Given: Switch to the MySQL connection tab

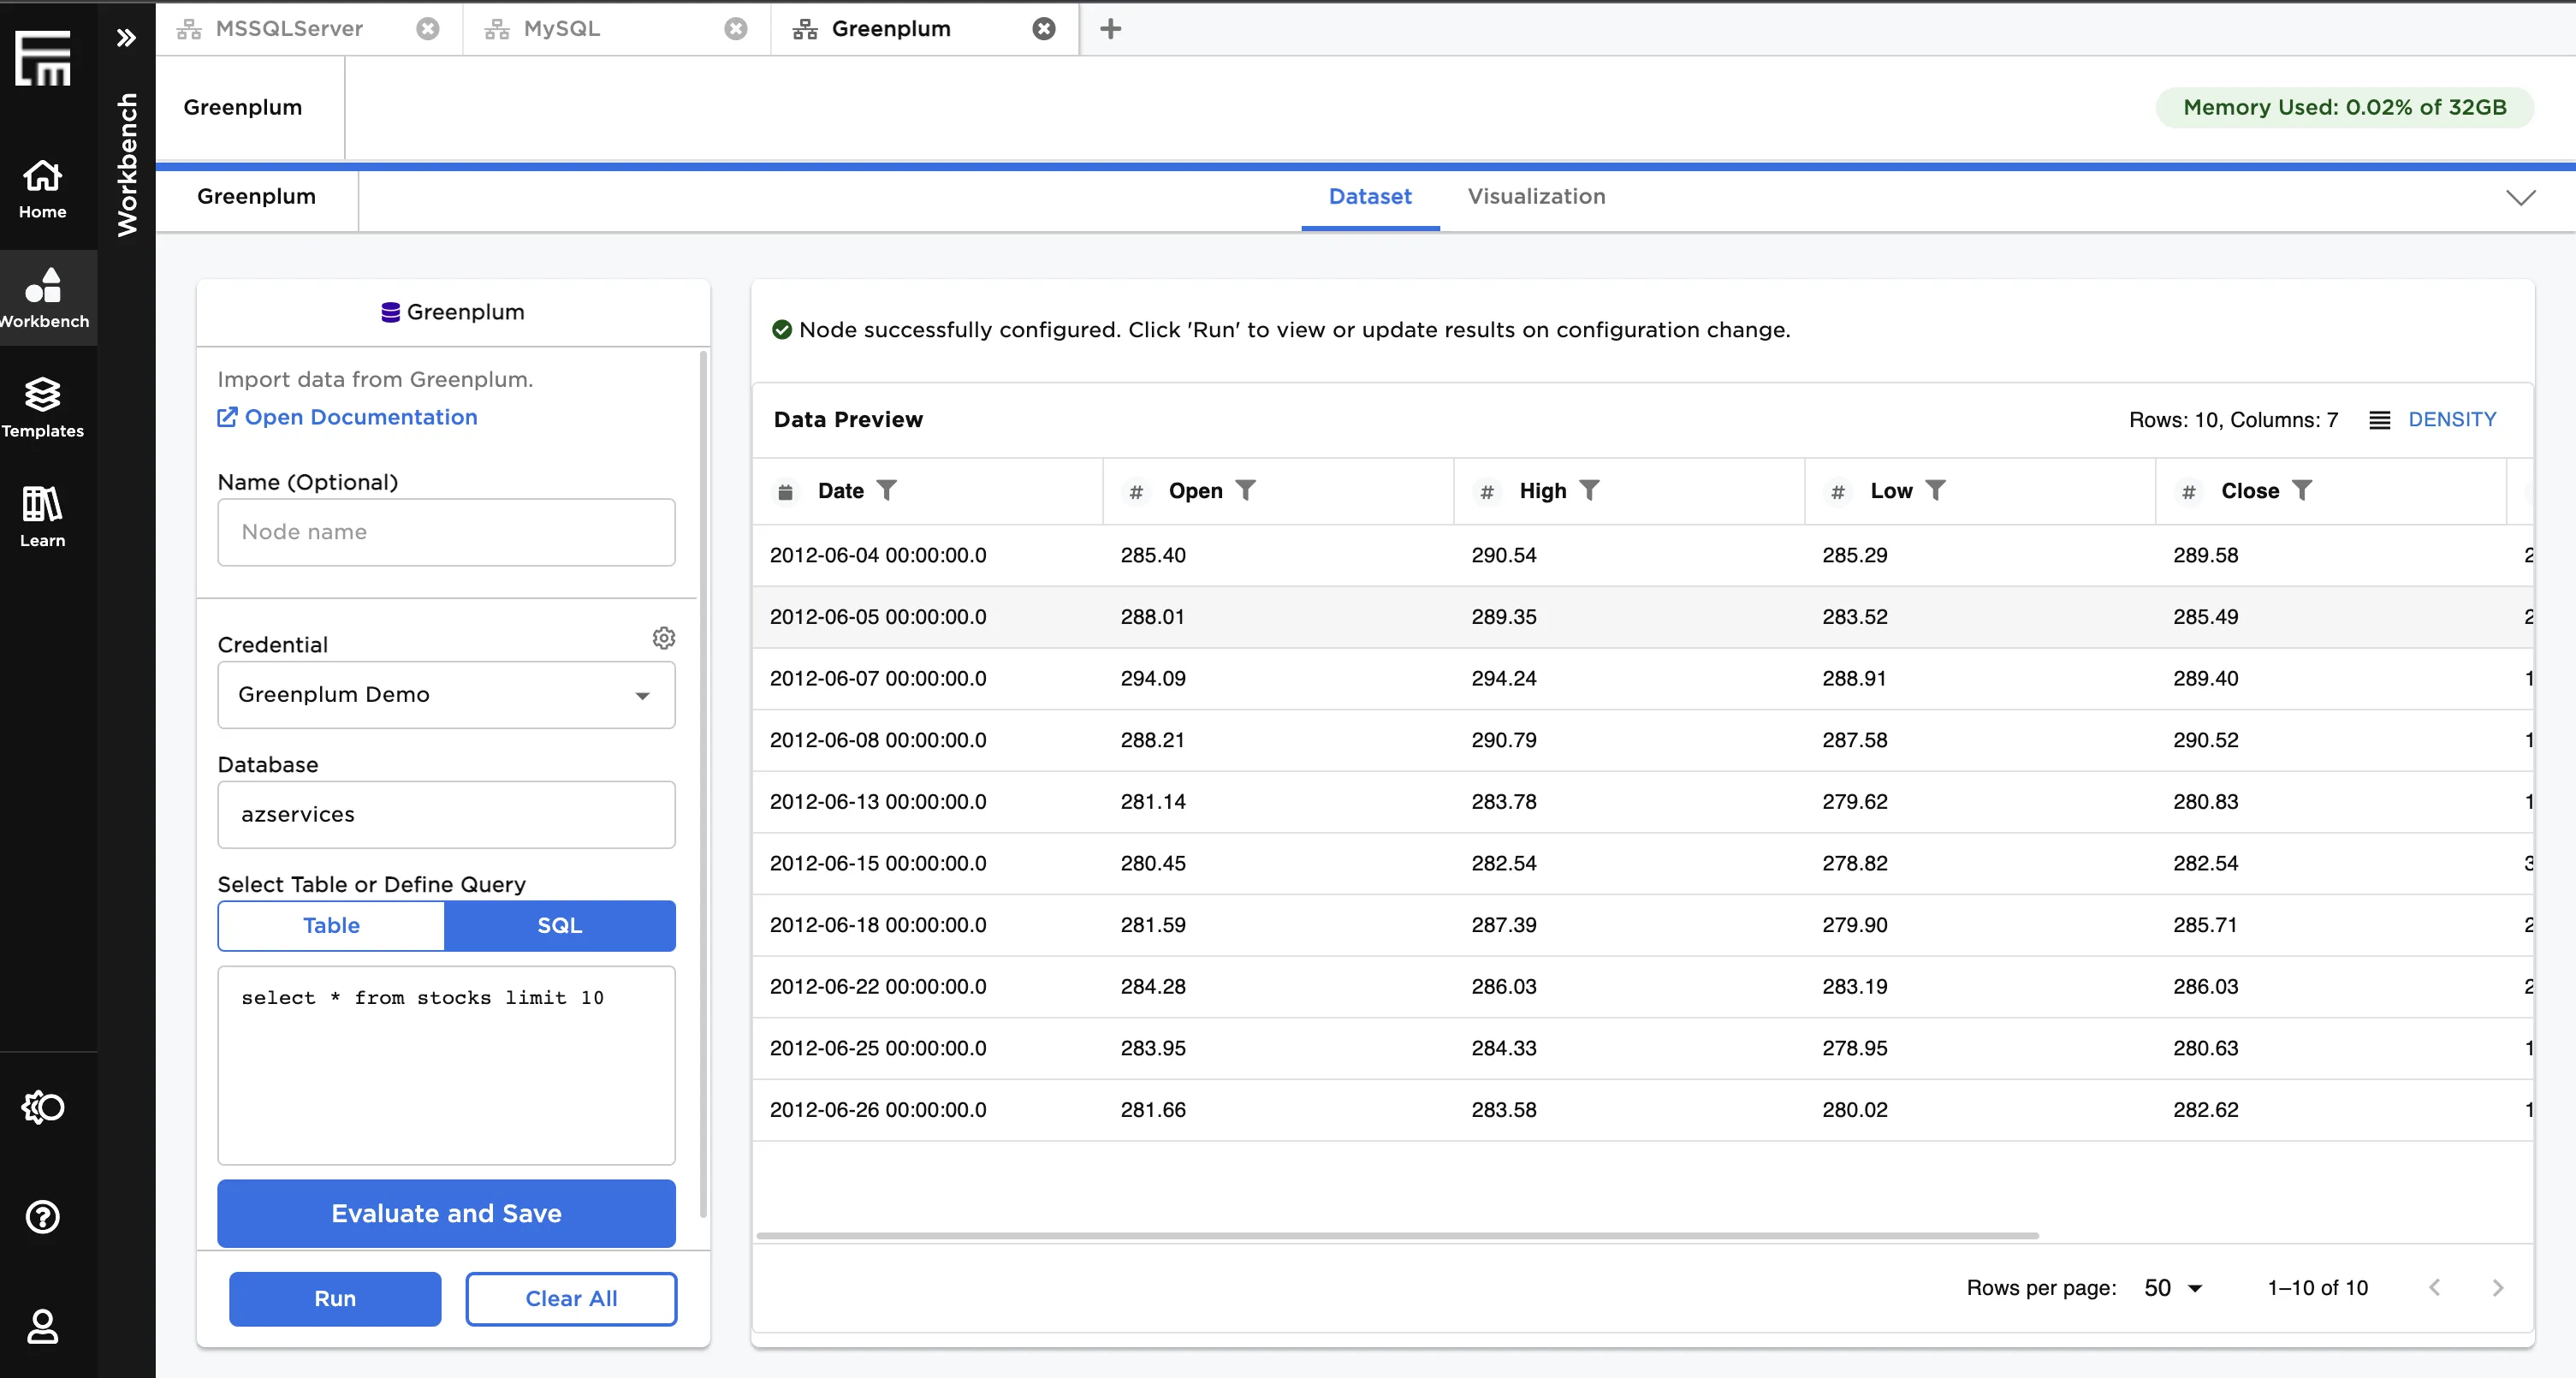Looking at the screenshot, I should (x=562, y=29).
